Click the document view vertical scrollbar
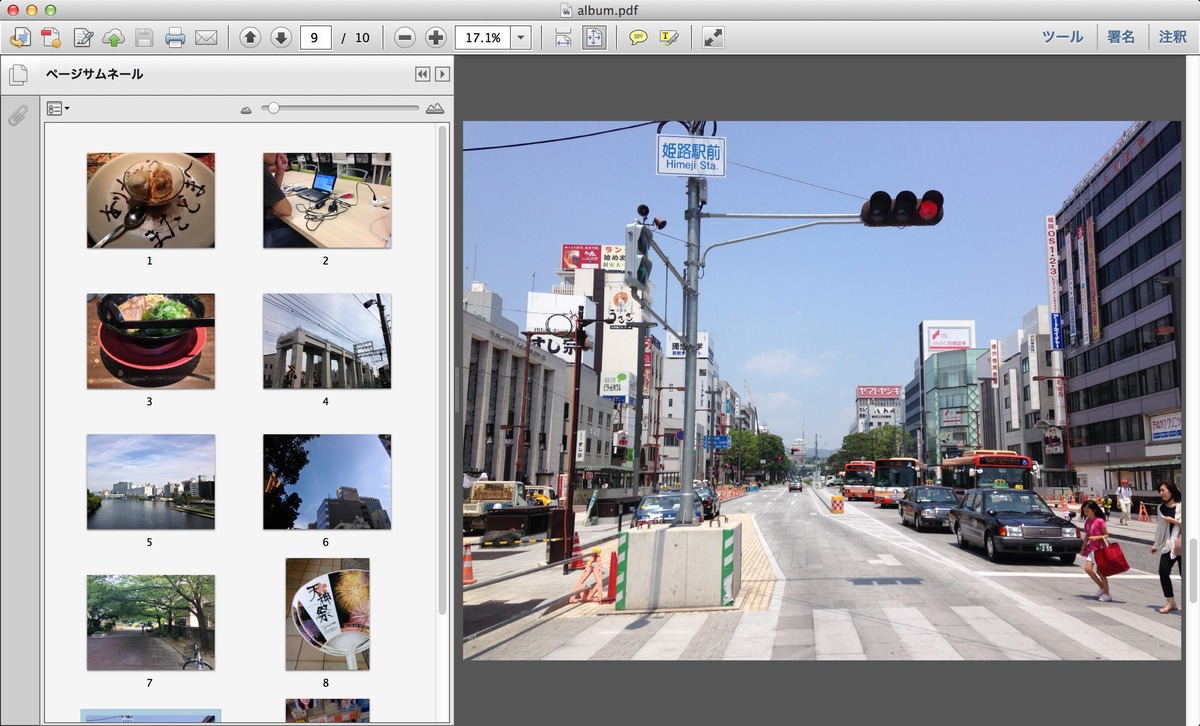Image resolution: width=1200 pixels, height=726 pixels. click(1192, 572)
